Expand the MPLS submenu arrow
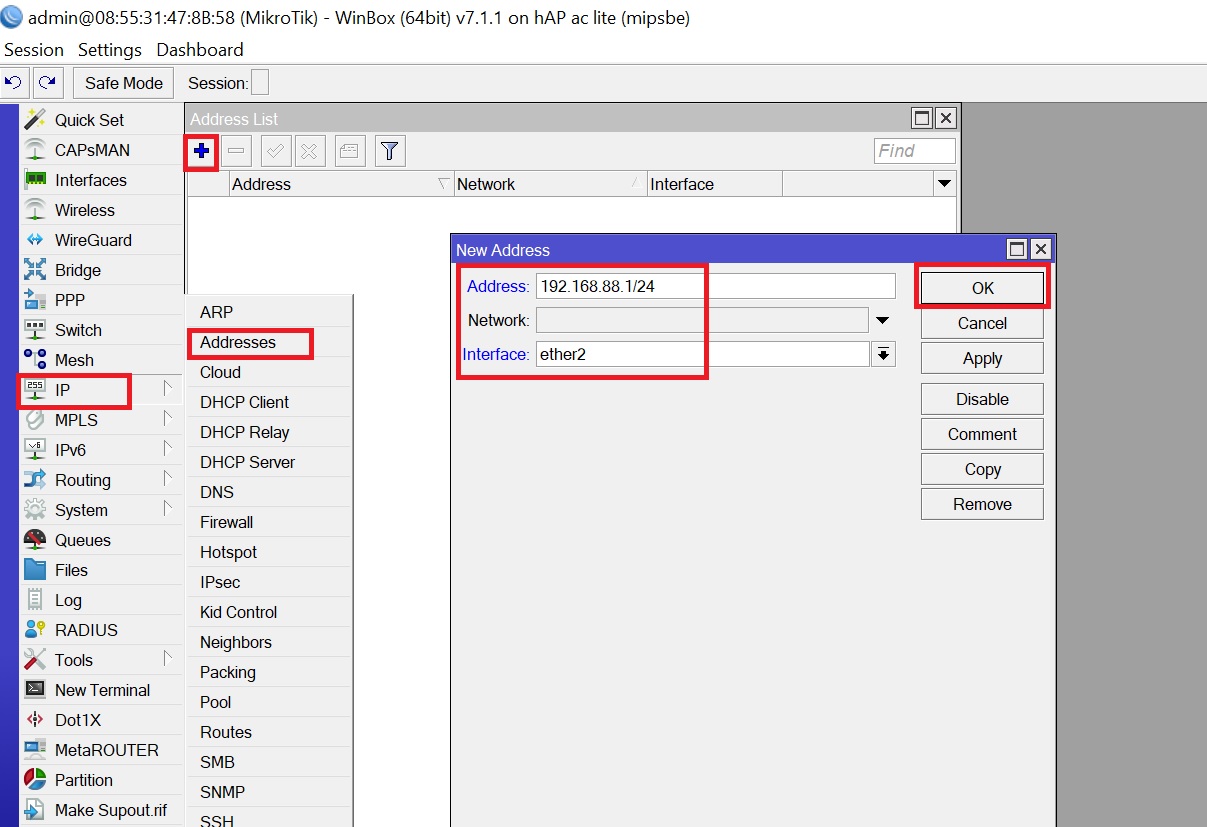 pos(168,419)
